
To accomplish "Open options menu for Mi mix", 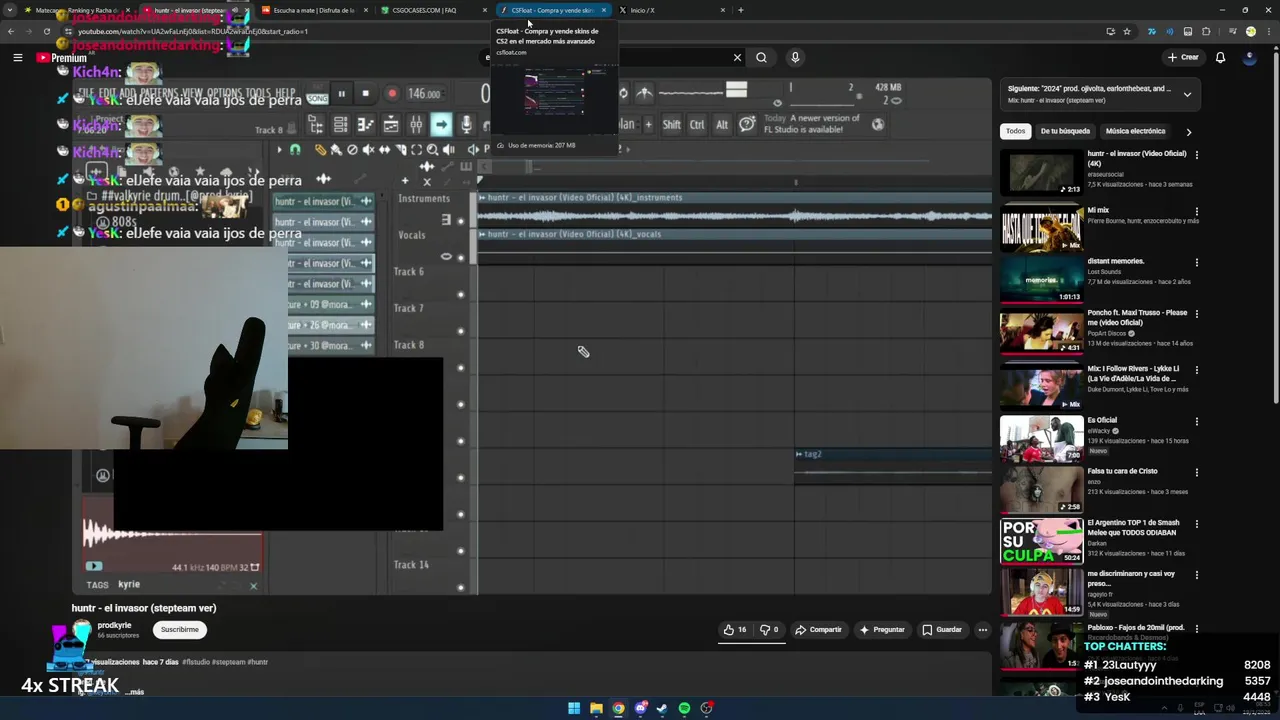I will (x=1196, y=211).
